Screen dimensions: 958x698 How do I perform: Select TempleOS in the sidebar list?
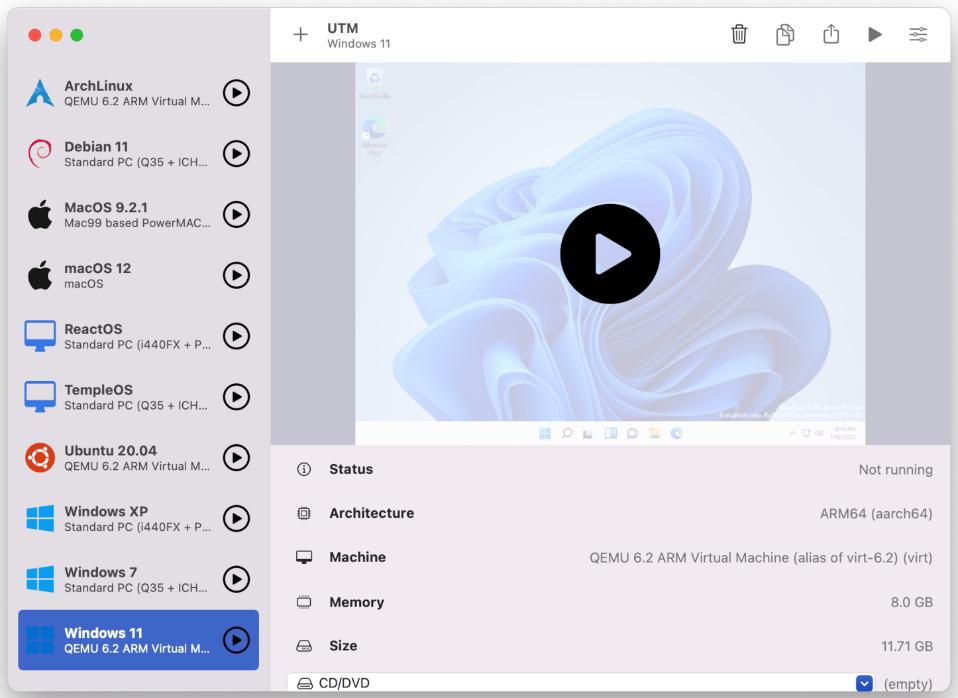click(x=120, y=397)
